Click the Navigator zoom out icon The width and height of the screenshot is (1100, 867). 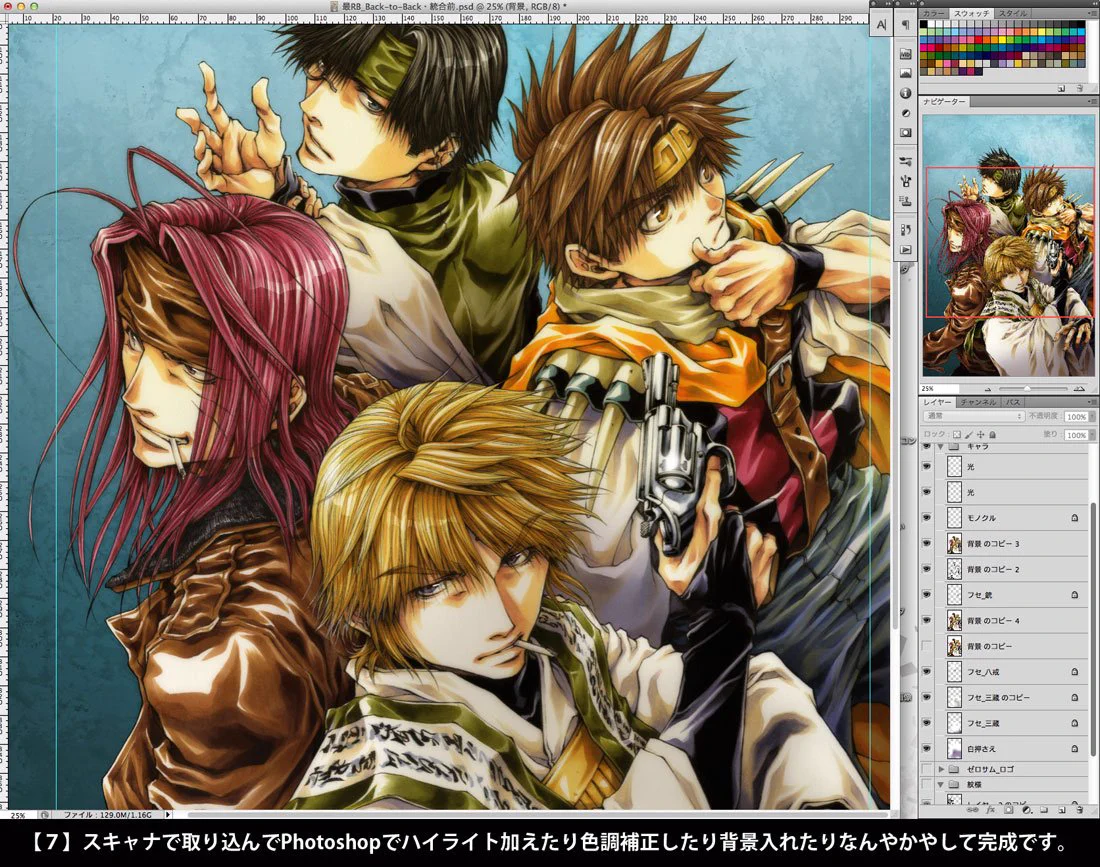click(988, 389)
